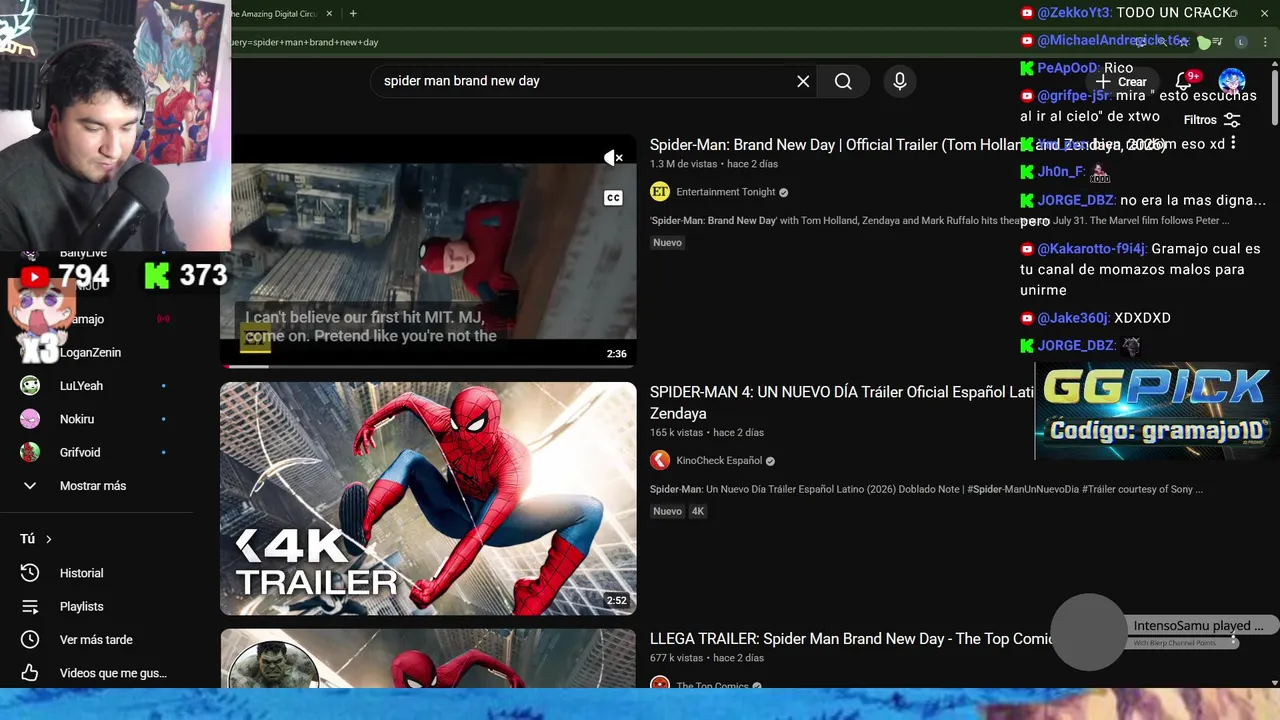This screenshot has height=720, width=1280.
Task: Open the KinoCheck Español channel avatar
Action: click(x=659, y=460)
